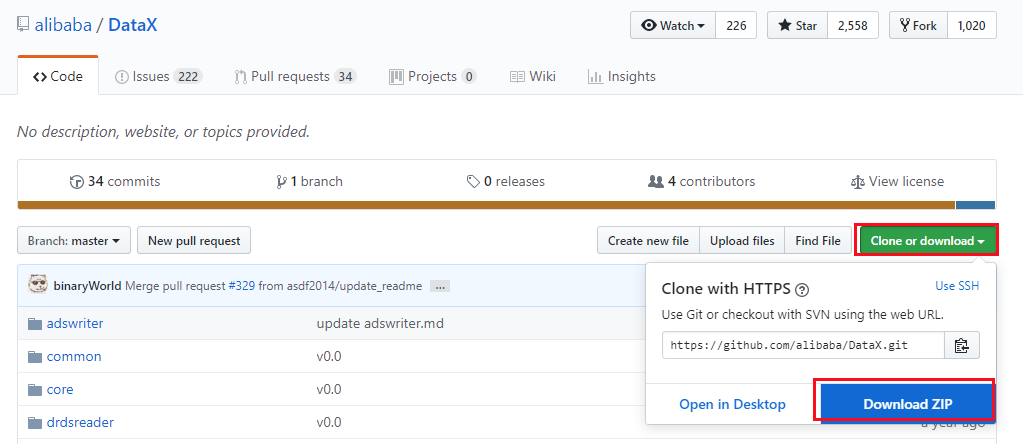The width and height of the screenshot is (1023, 444).
Task: Click binaryWorld's avatar thumbnail
Action: pyautogui.click(x=38, y=285)
